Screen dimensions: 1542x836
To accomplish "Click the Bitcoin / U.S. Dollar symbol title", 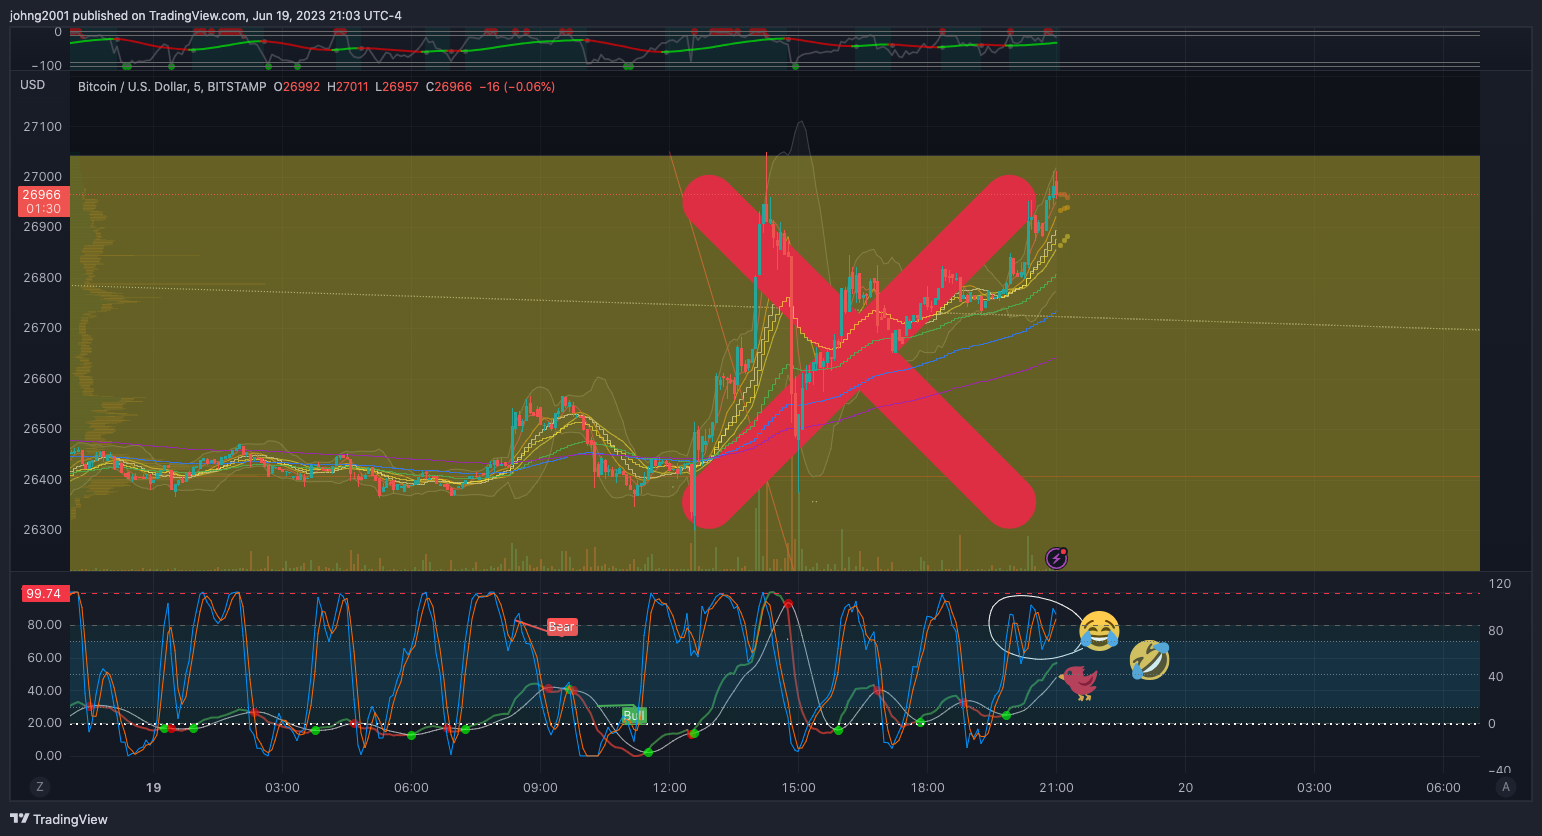I will point(172,87).
